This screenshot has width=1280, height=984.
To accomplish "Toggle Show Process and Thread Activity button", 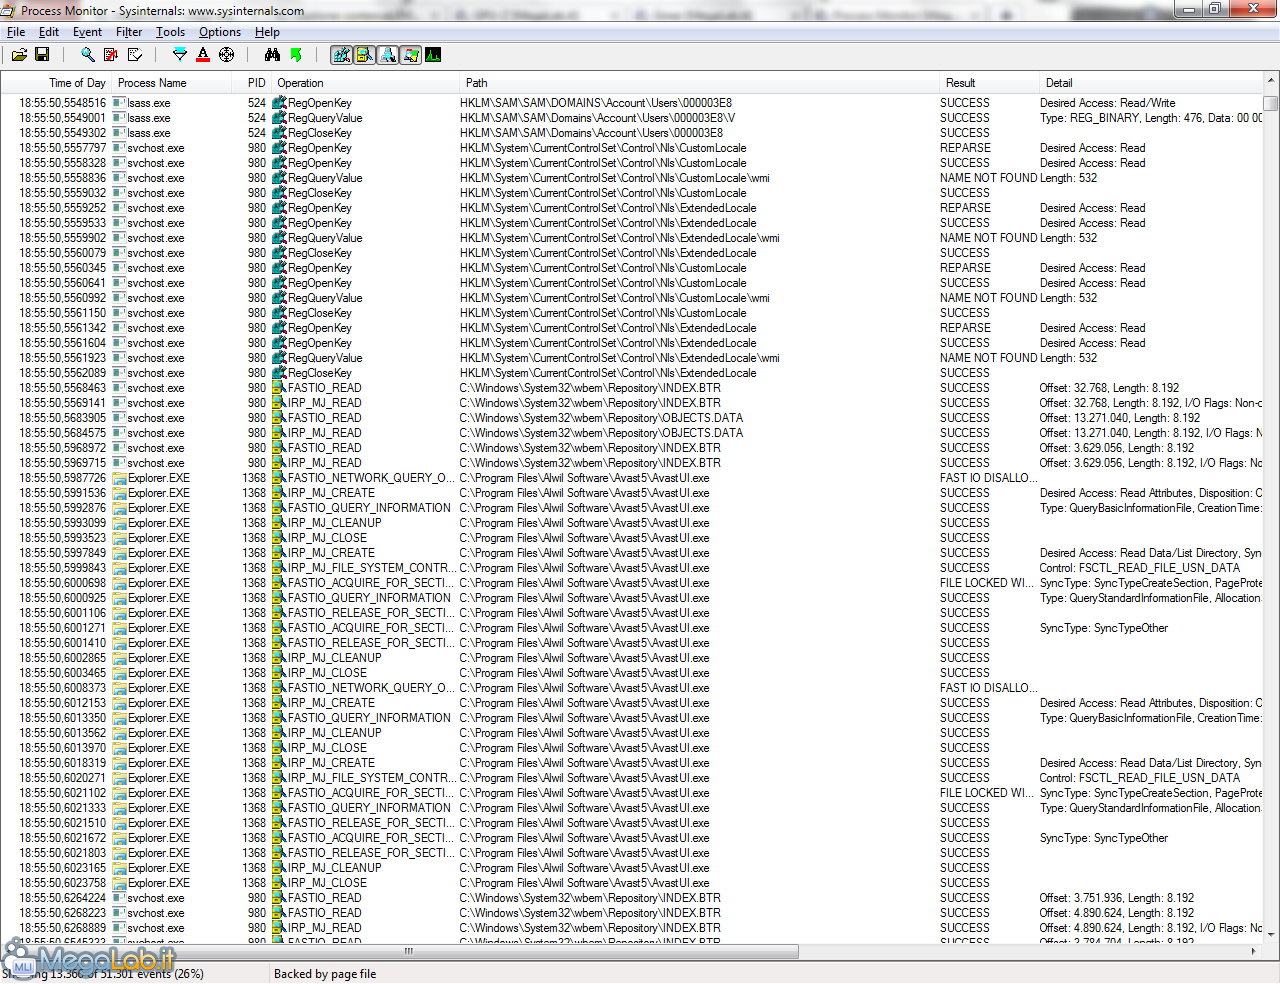I will click(x=410, y=55).
